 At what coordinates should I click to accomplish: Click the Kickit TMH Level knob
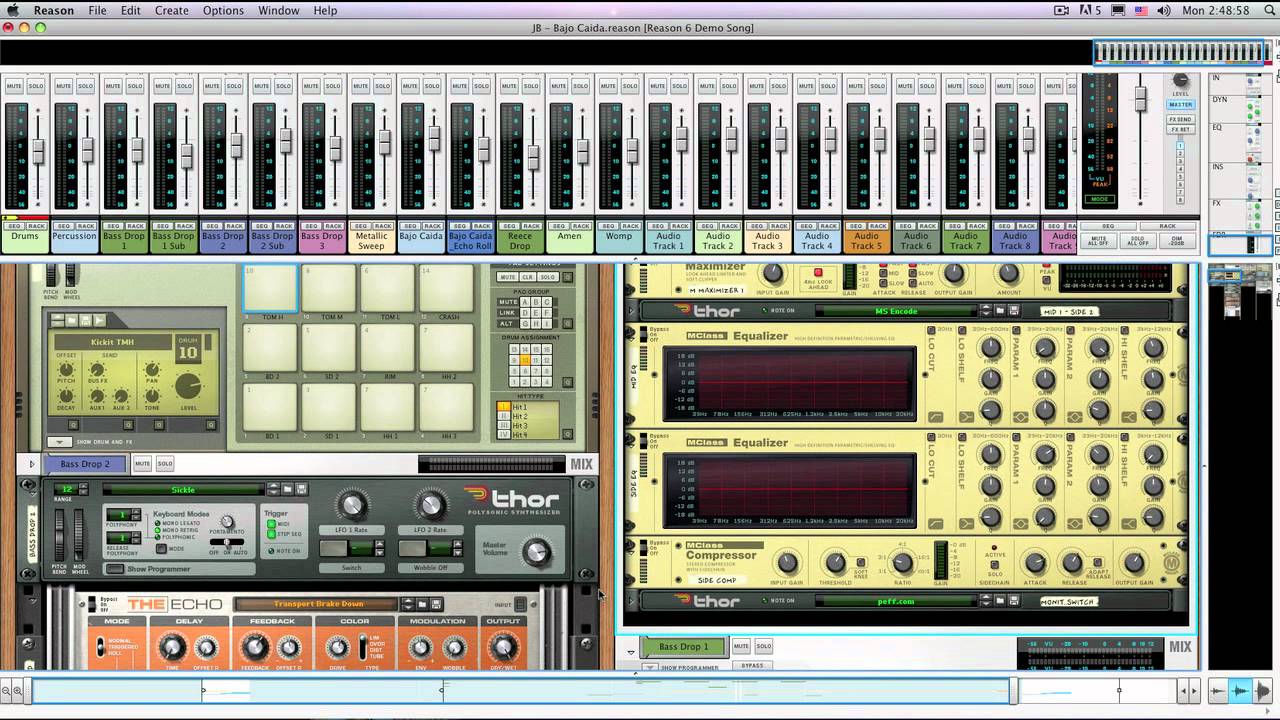click(188, 386)
